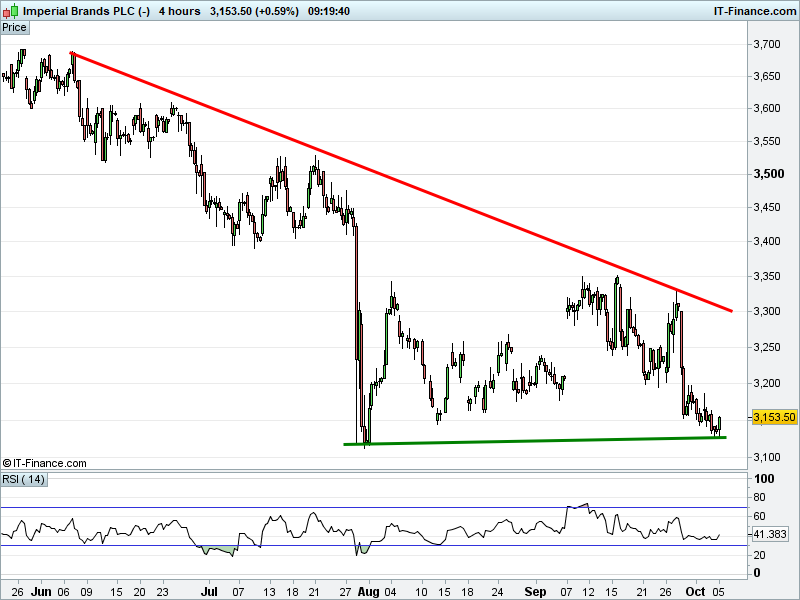Click the Sep month label on time axis
The height and width of the screenshot is (600, 800).
[x=535, y=592]
